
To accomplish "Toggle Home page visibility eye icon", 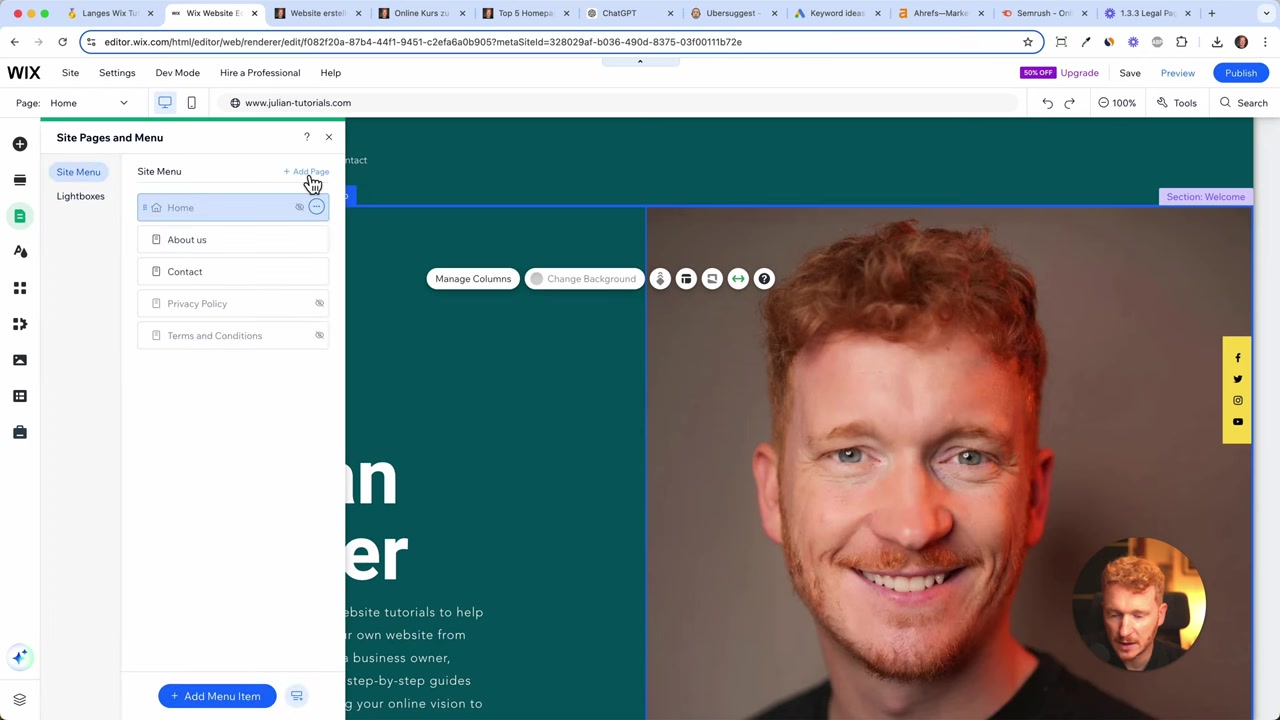I will pos(299,207).
